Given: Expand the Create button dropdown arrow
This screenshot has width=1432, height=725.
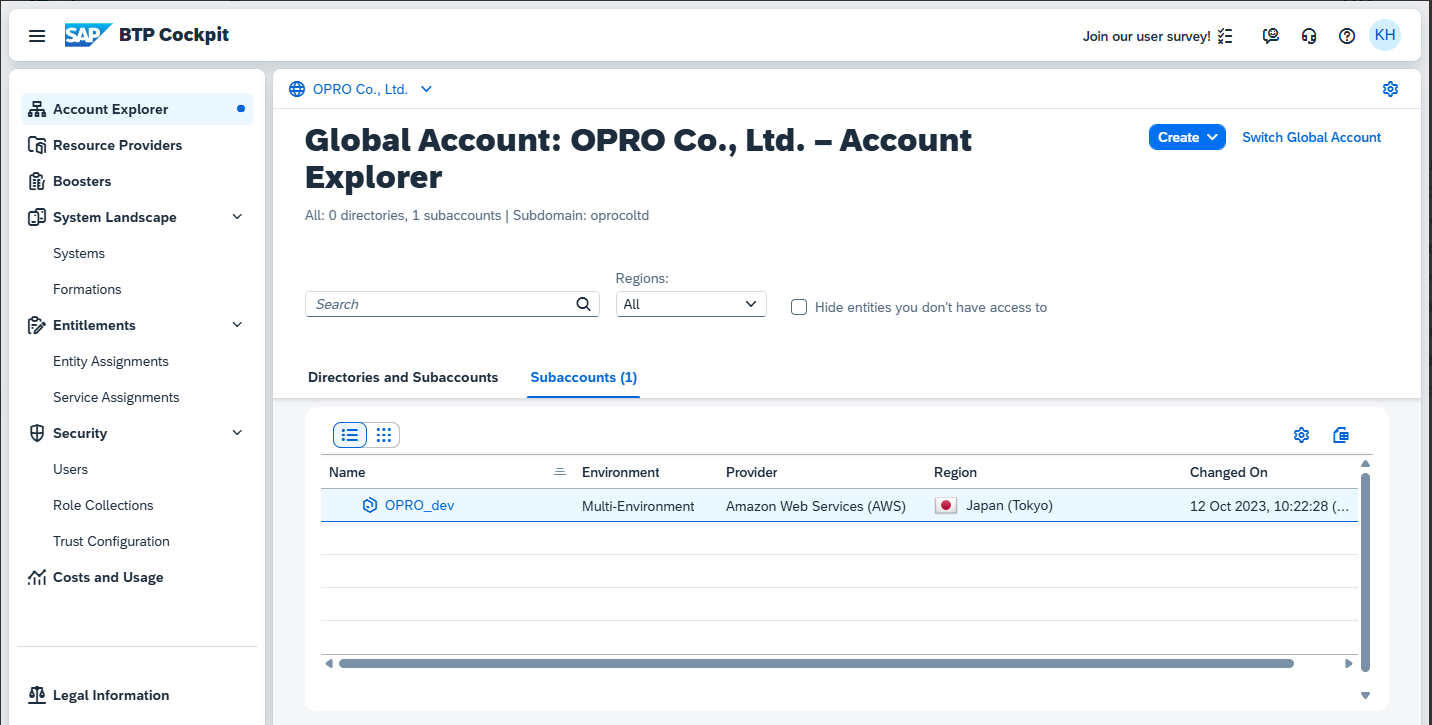Looking at the screenshot, I should point(1213,137).
